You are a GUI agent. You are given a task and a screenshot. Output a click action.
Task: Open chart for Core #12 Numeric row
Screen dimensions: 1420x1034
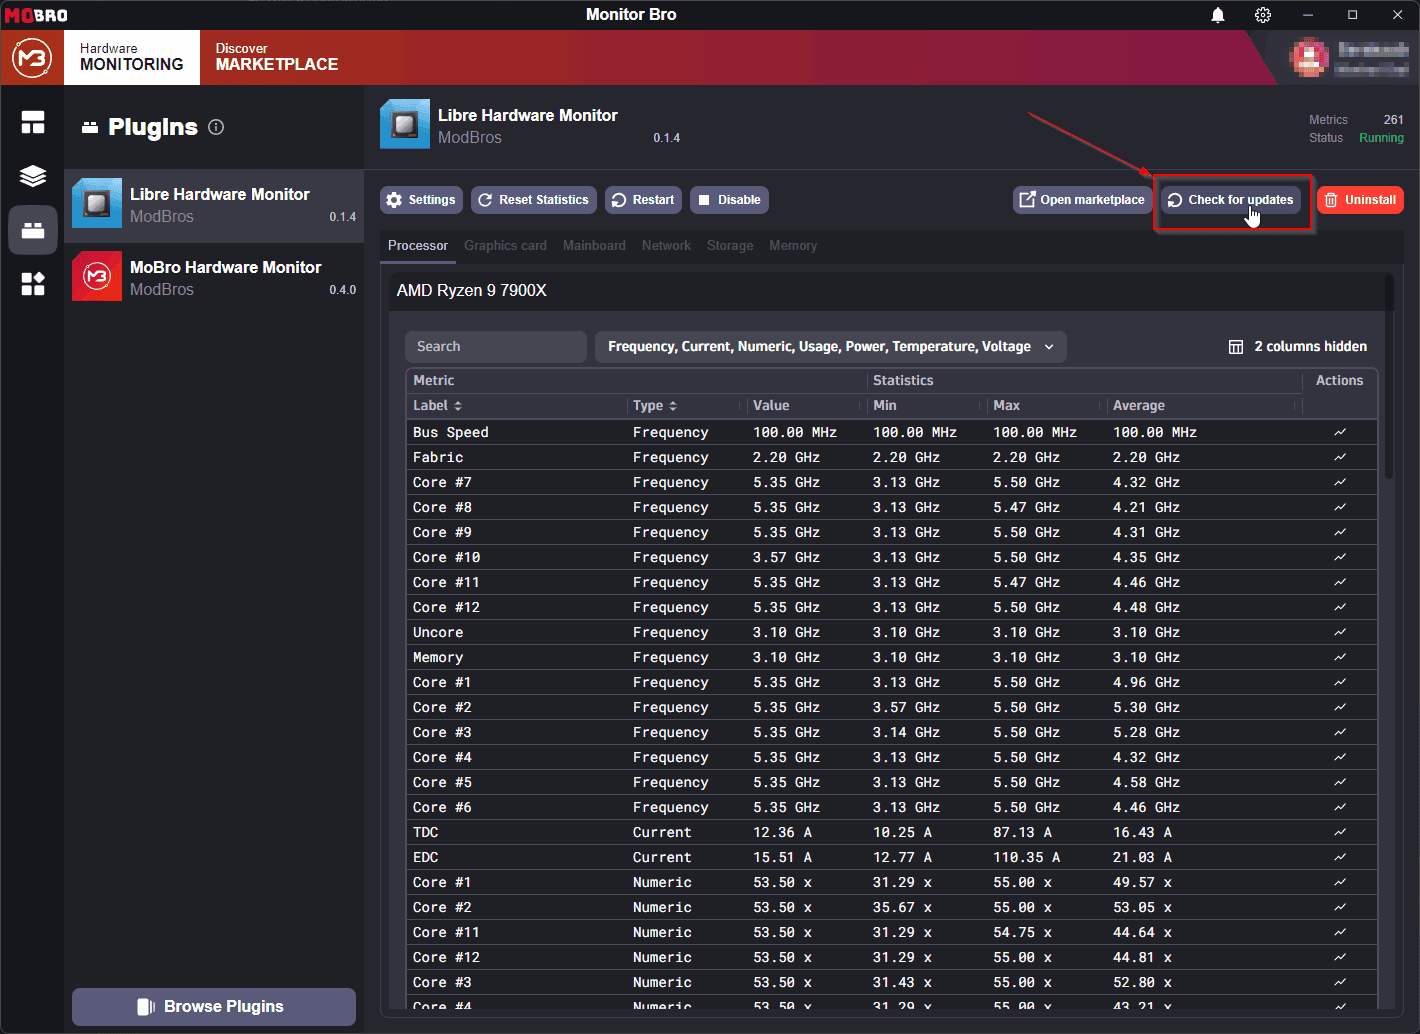tap(1339, 957)
